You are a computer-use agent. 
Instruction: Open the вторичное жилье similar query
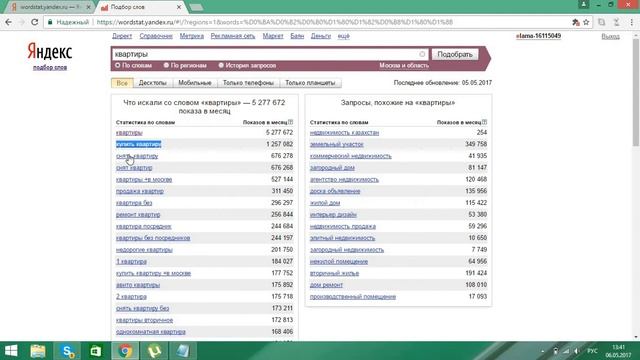(334, 273)
